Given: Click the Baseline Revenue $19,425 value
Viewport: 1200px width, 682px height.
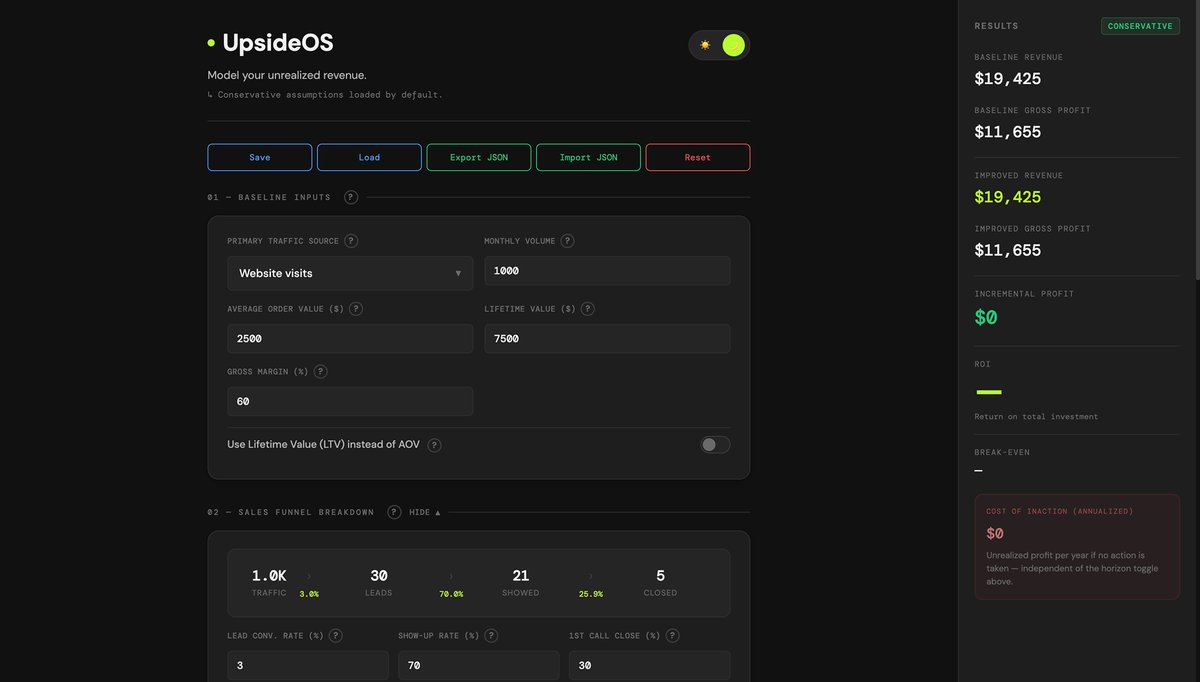Looking at the screenshot, I should [1008, 78].
